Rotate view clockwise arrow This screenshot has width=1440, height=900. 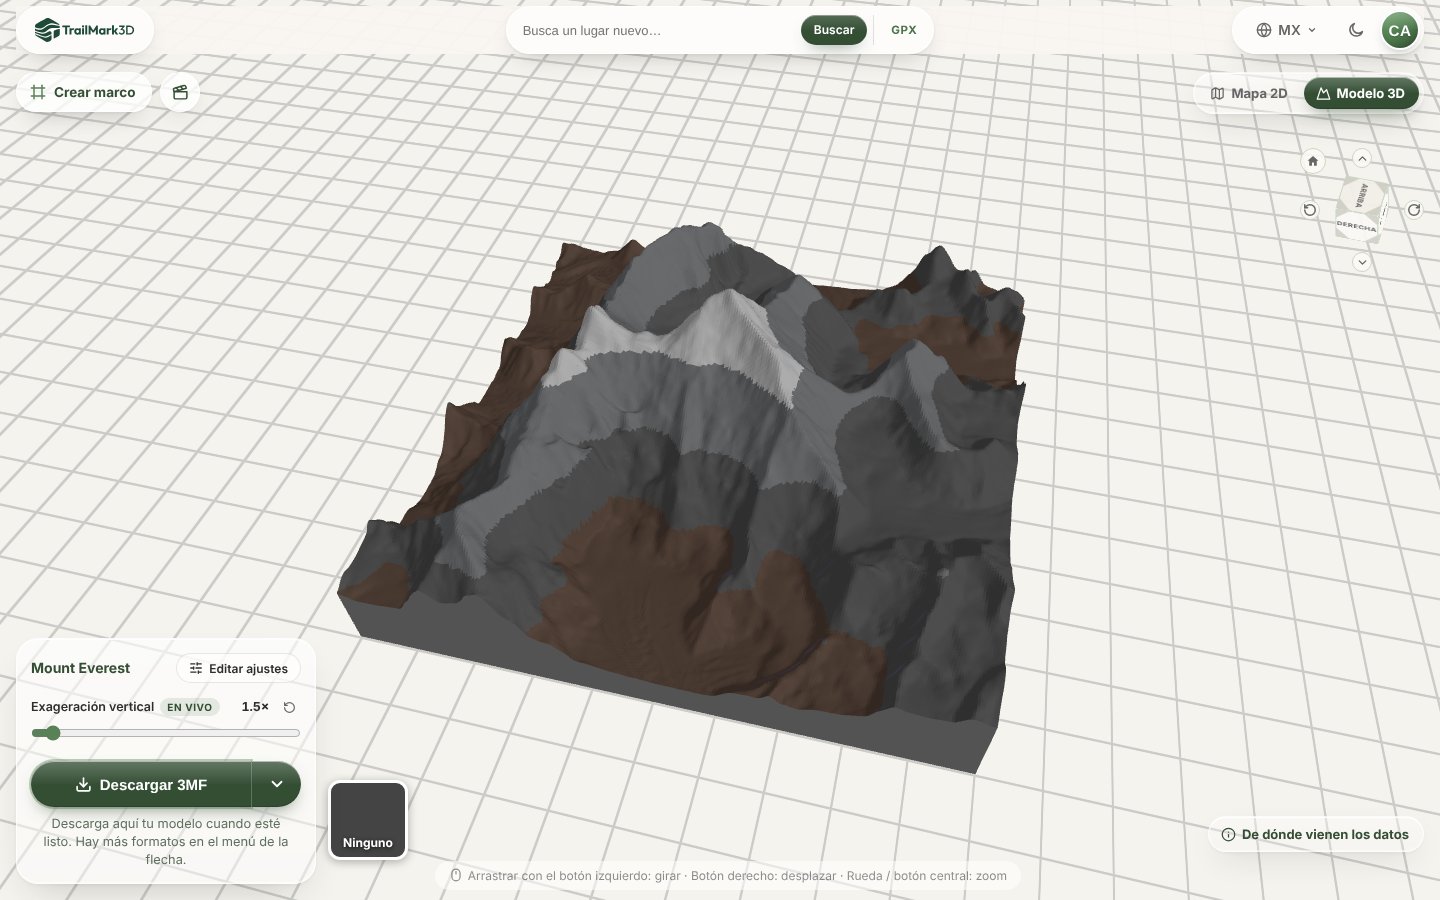pos(1414,210)
